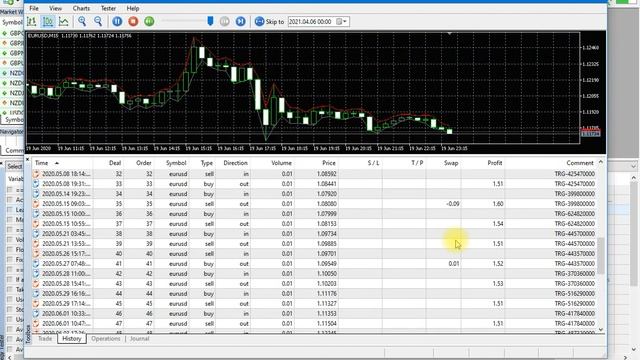Zoom out on the chart

coord(98,21)
